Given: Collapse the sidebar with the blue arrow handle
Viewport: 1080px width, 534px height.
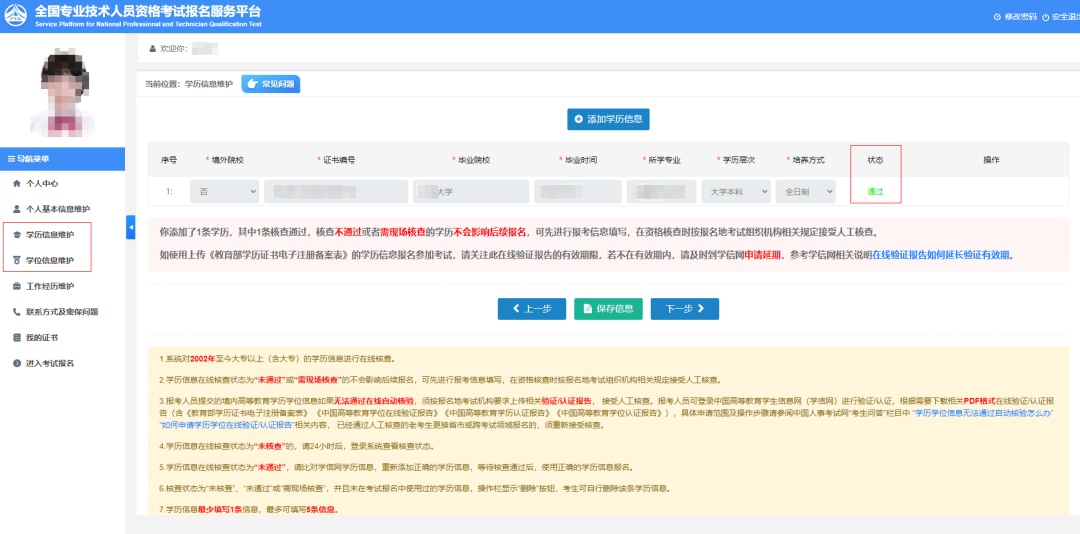Looking at the screenshot, I should (x=131, y=228).
